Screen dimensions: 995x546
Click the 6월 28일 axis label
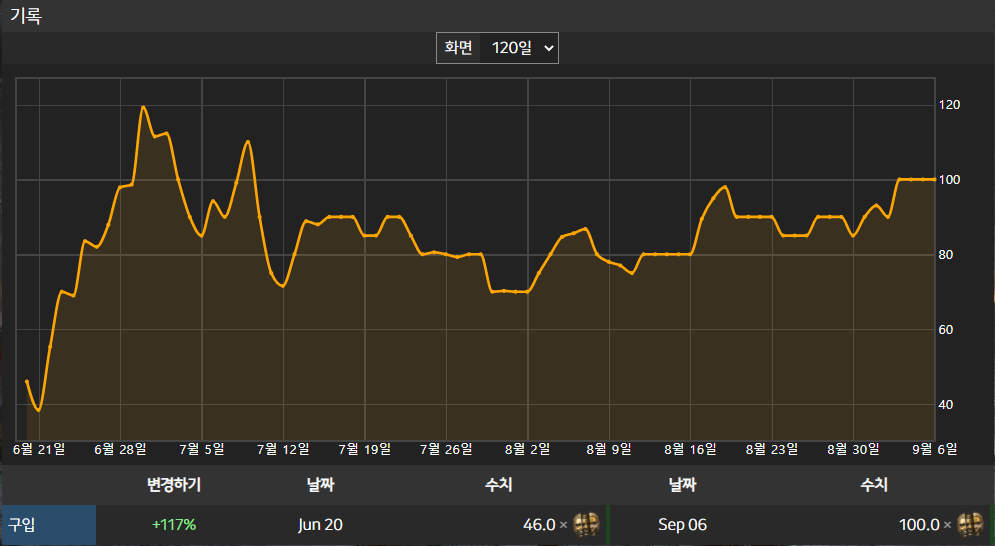coord(120,449)
